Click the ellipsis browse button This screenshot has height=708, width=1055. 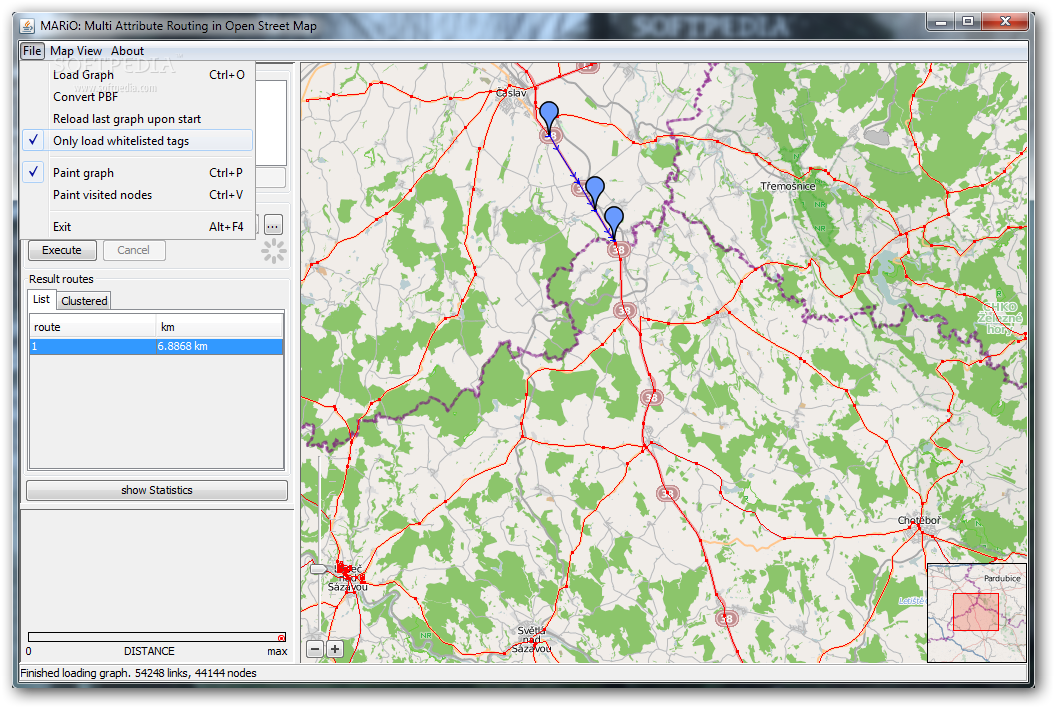click(x=273, y=225)
